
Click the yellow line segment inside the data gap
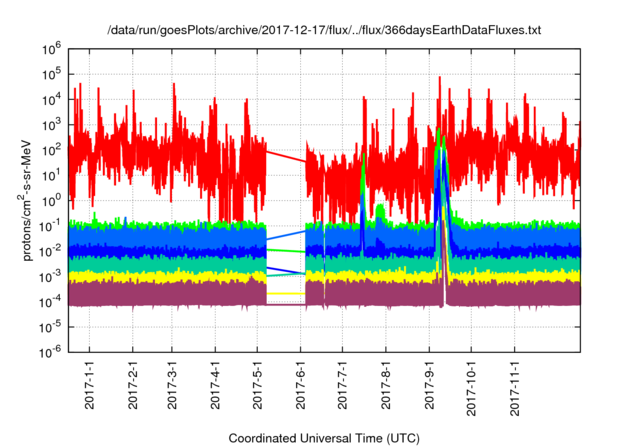click(x=286, y=293)
